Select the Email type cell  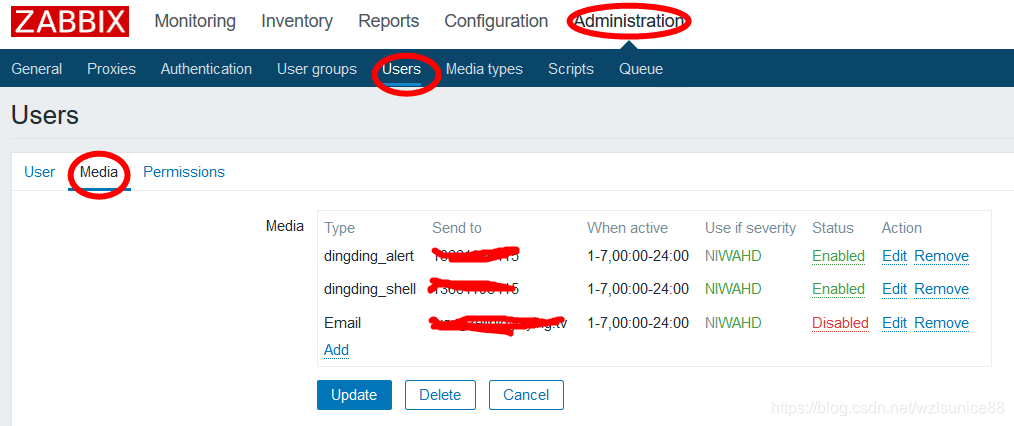(343, 323)
